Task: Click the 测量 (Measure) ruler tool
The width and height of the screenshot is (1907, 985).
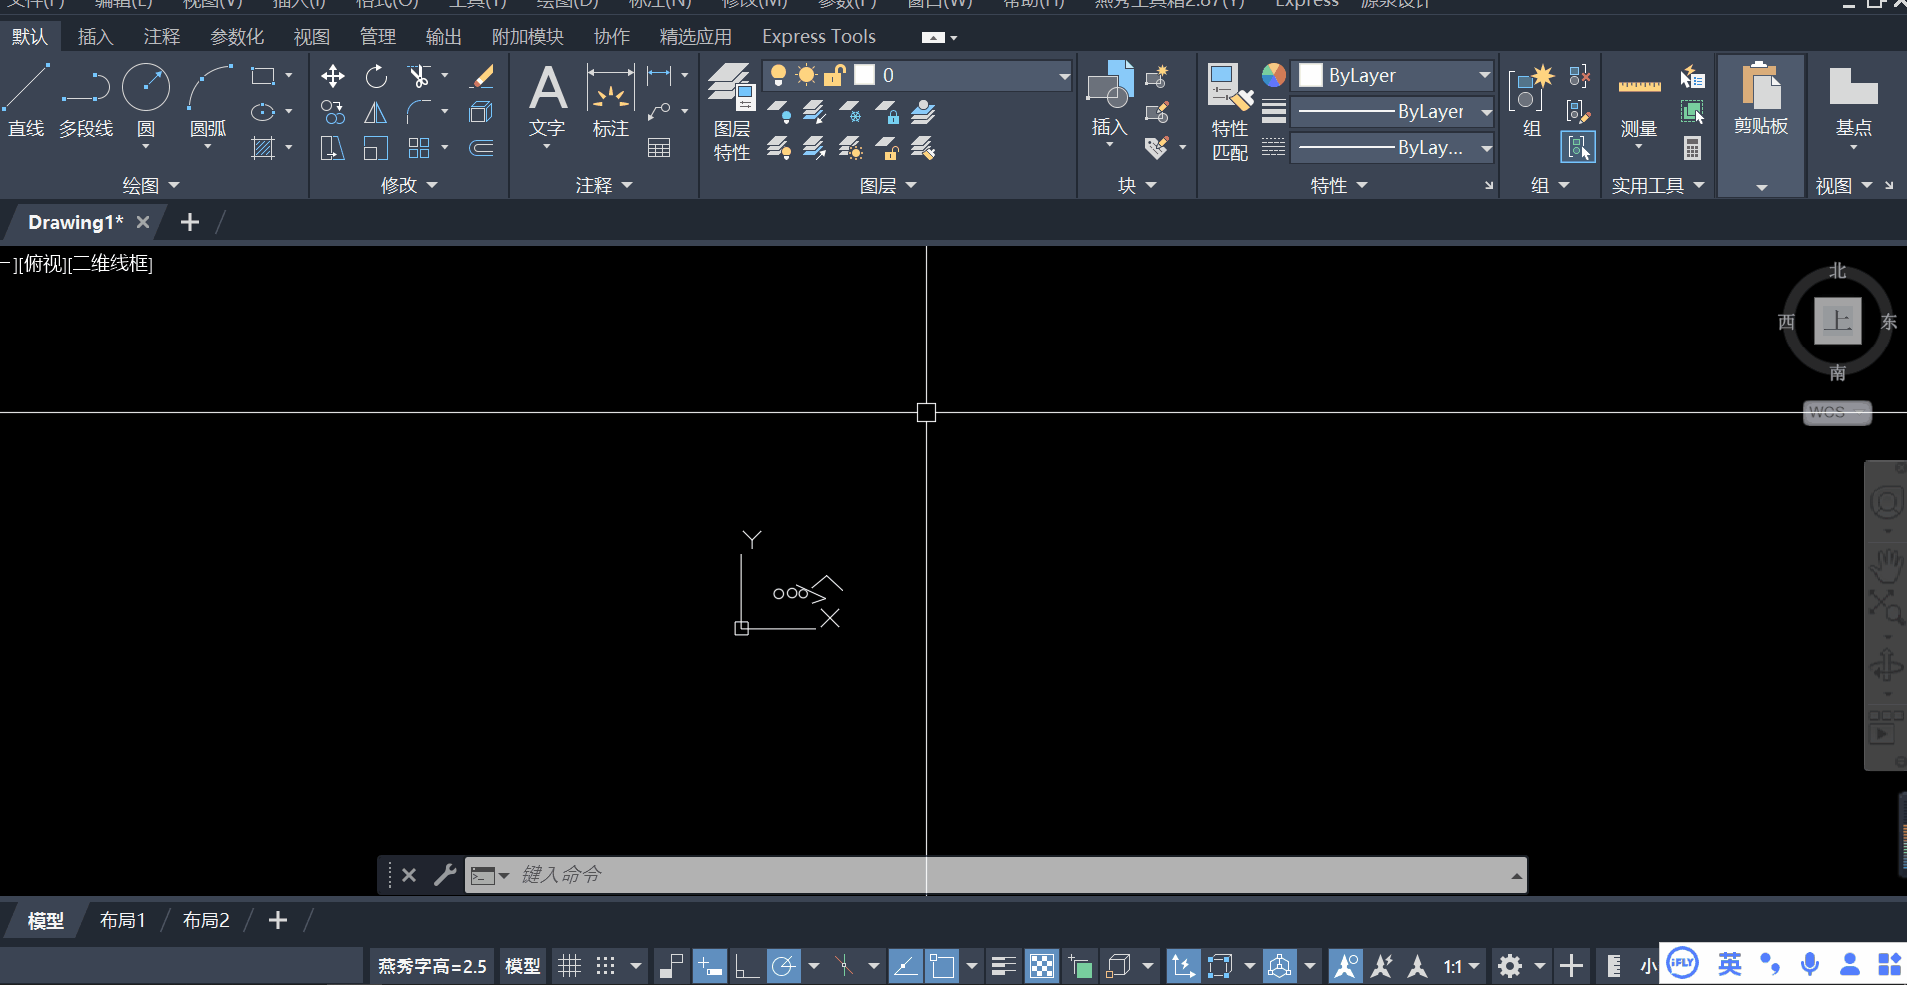Action: coord(1639,105)
